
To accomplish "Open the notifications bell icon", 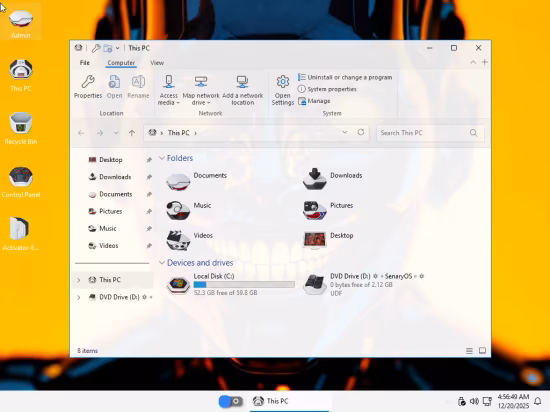I will 537,401.
